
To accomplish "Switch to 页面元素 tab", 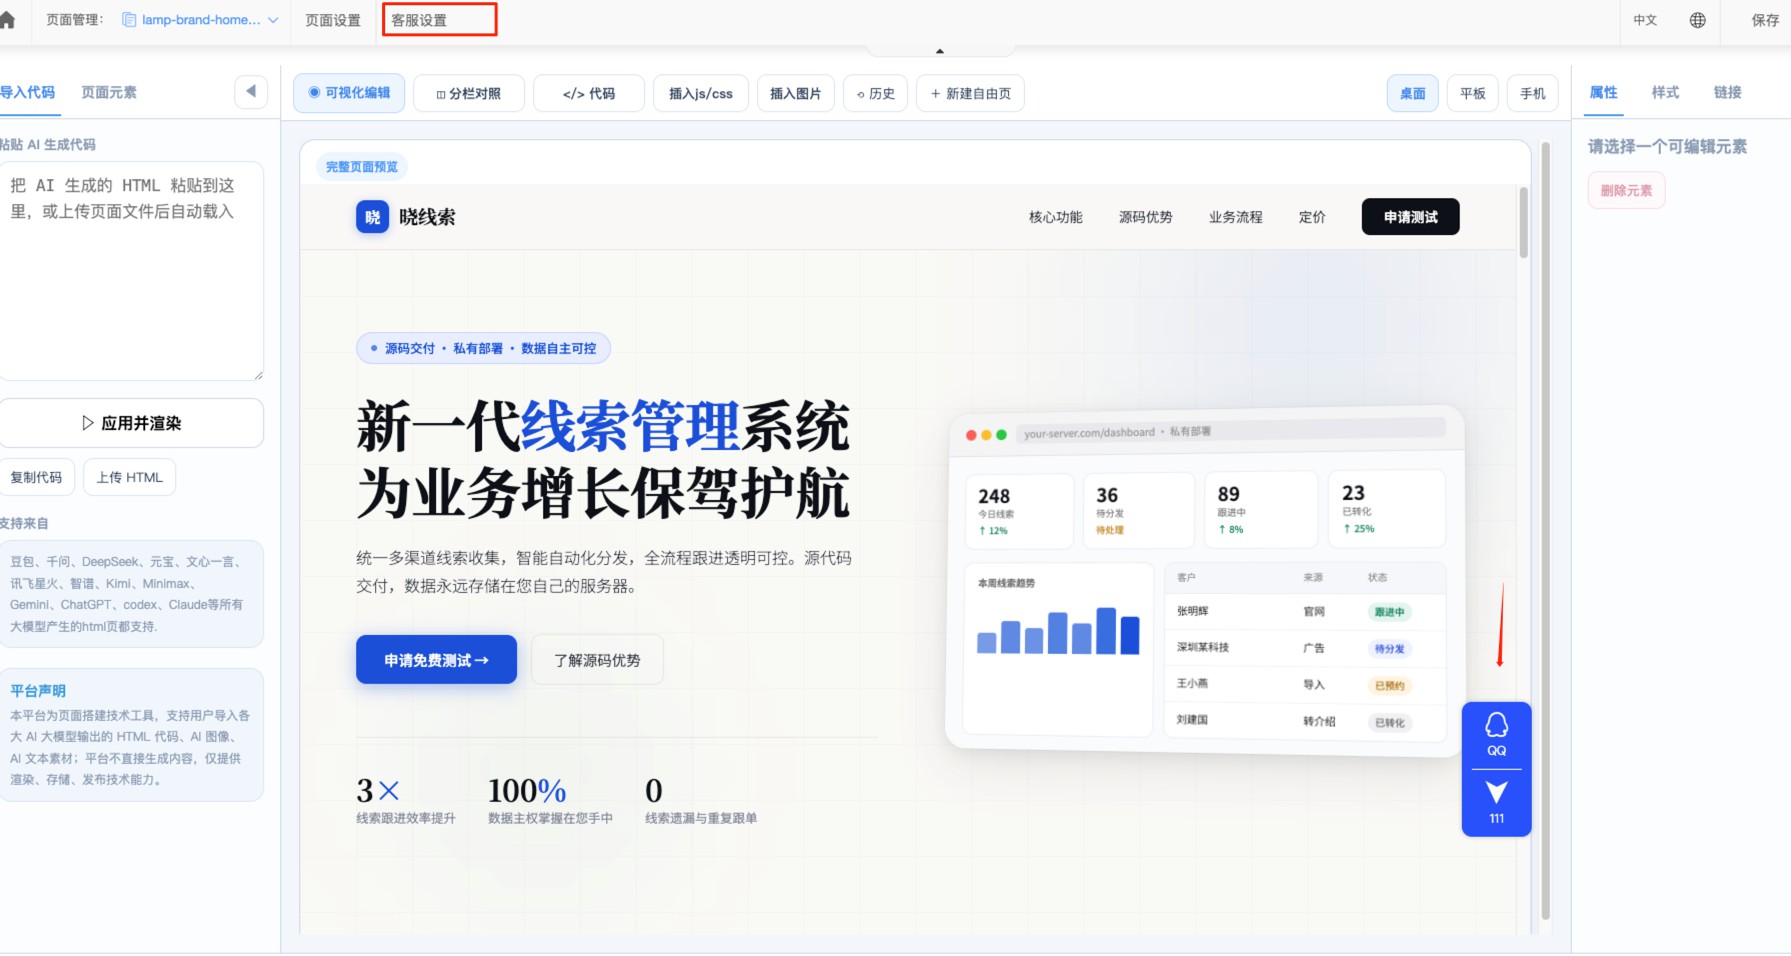I will [109, 92].
